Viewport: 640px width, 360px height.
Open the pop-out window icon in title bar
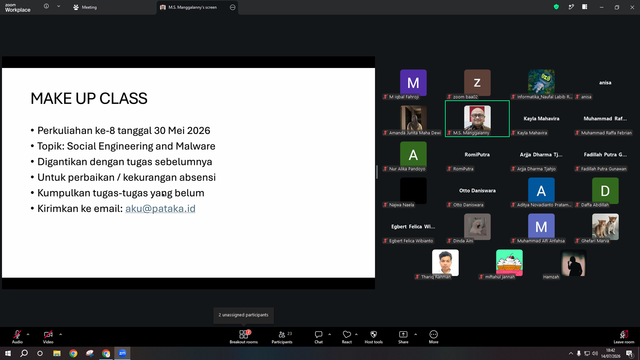coord(571,7)
